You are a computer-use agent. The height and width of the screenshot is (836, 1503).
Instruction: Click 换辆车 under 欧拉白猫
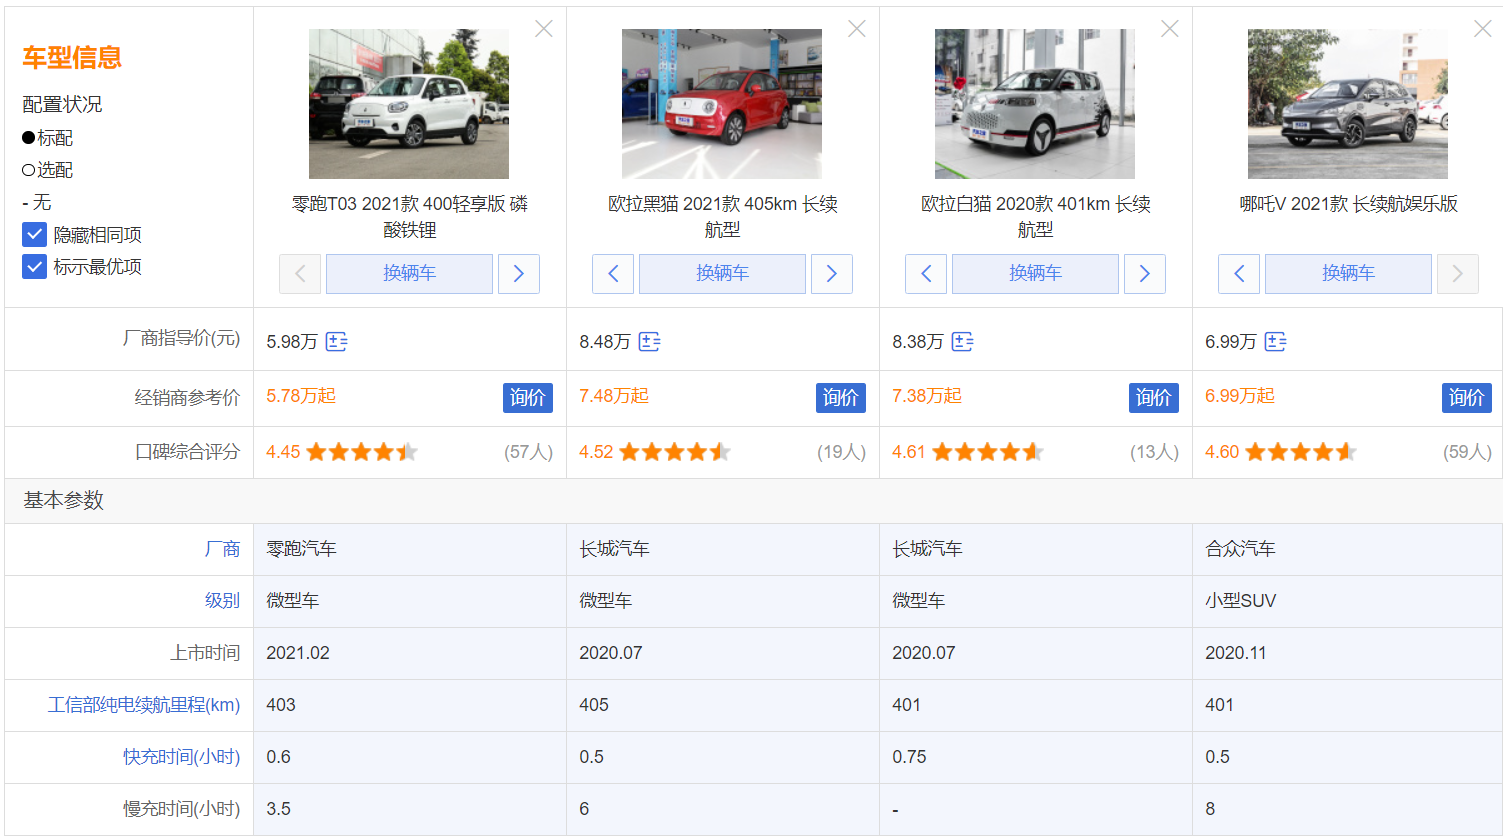1035,274
